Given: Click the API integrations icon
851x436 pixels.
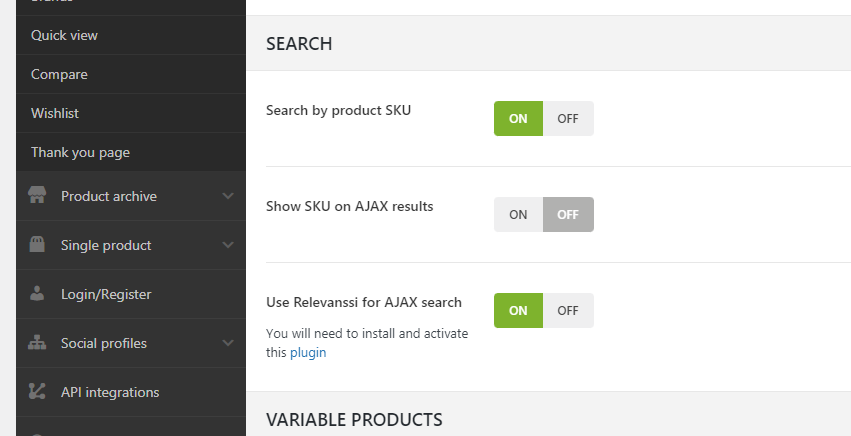Looking at the screenshot, I should coord(37,392).
